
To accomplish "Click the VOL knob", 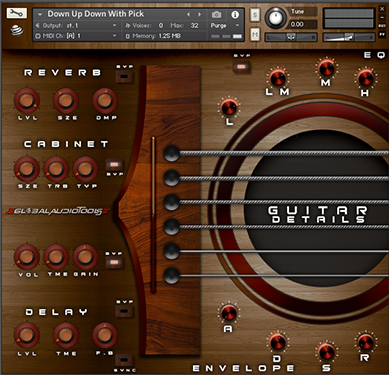I will [27, 257].
